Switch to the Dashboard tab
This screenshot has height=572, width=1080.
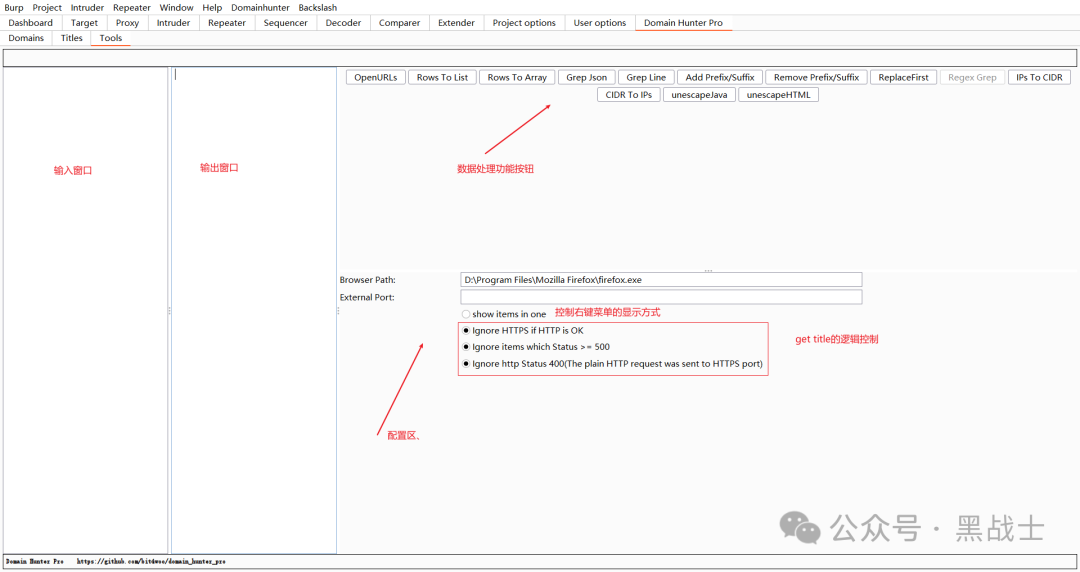click(x=30, y=23)
